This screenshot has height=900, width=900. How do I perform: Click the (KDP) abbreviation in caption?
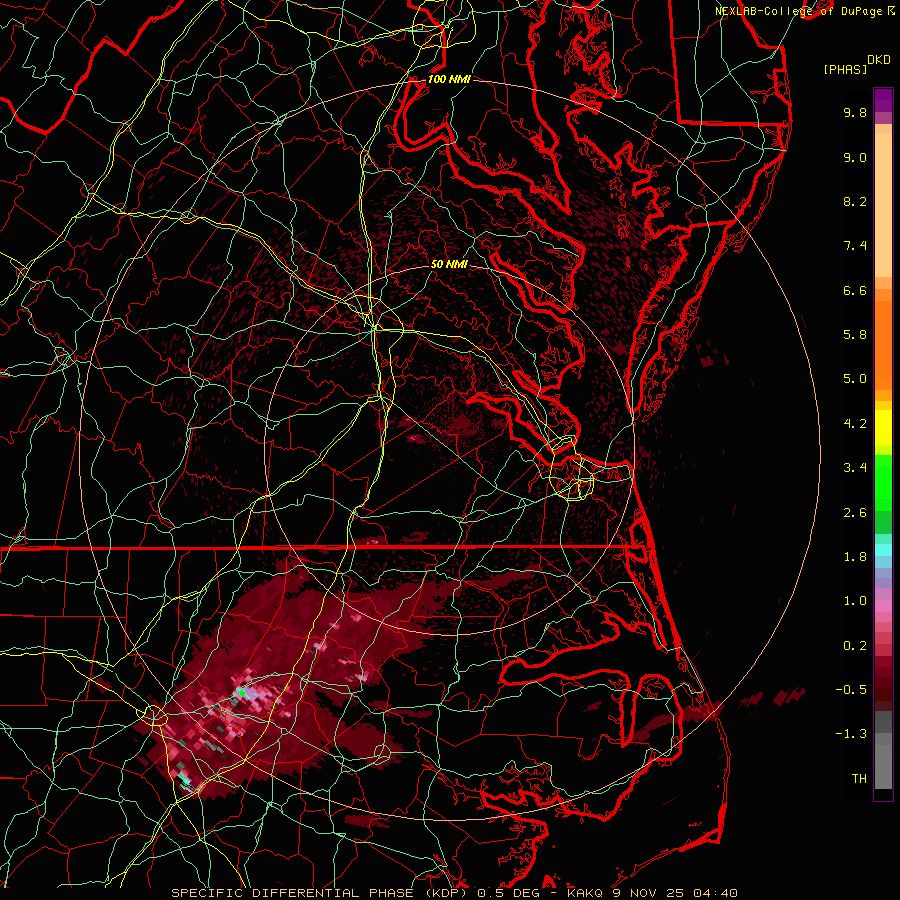tap(447, 893)
